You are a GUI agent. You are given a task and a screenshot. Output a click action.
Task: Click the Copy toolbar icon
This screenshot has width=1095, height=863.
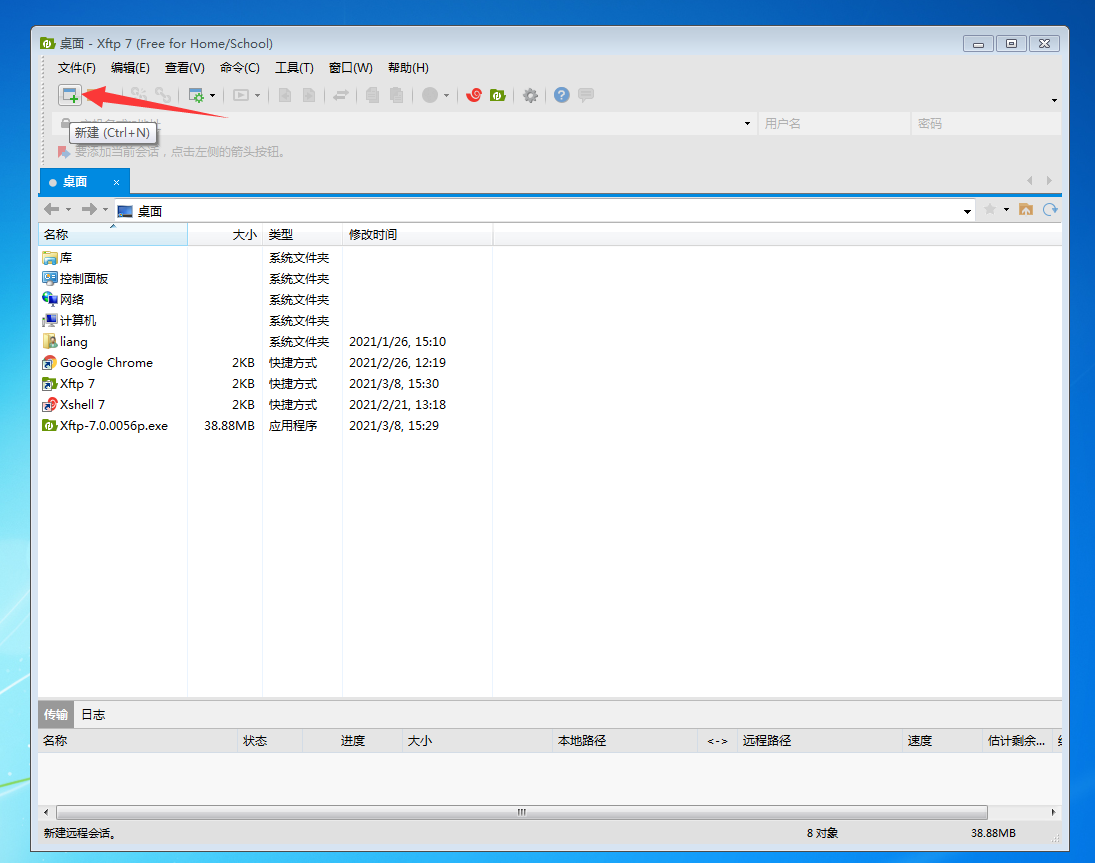click(x=373, y=95)
